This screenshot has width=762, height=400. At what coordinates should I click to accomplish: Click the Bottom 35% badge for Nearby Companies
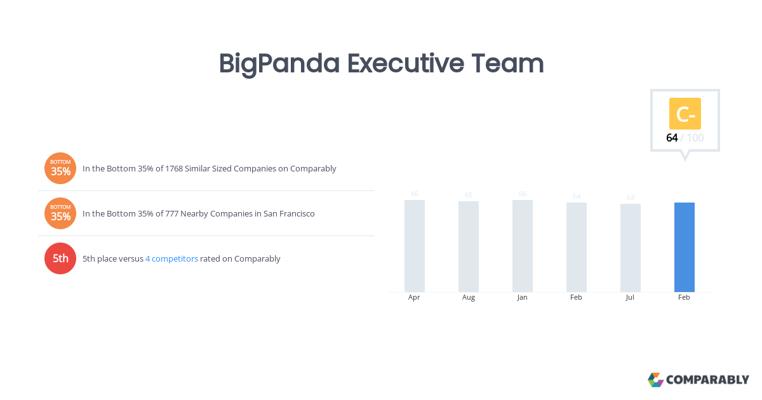coord(60,213)
